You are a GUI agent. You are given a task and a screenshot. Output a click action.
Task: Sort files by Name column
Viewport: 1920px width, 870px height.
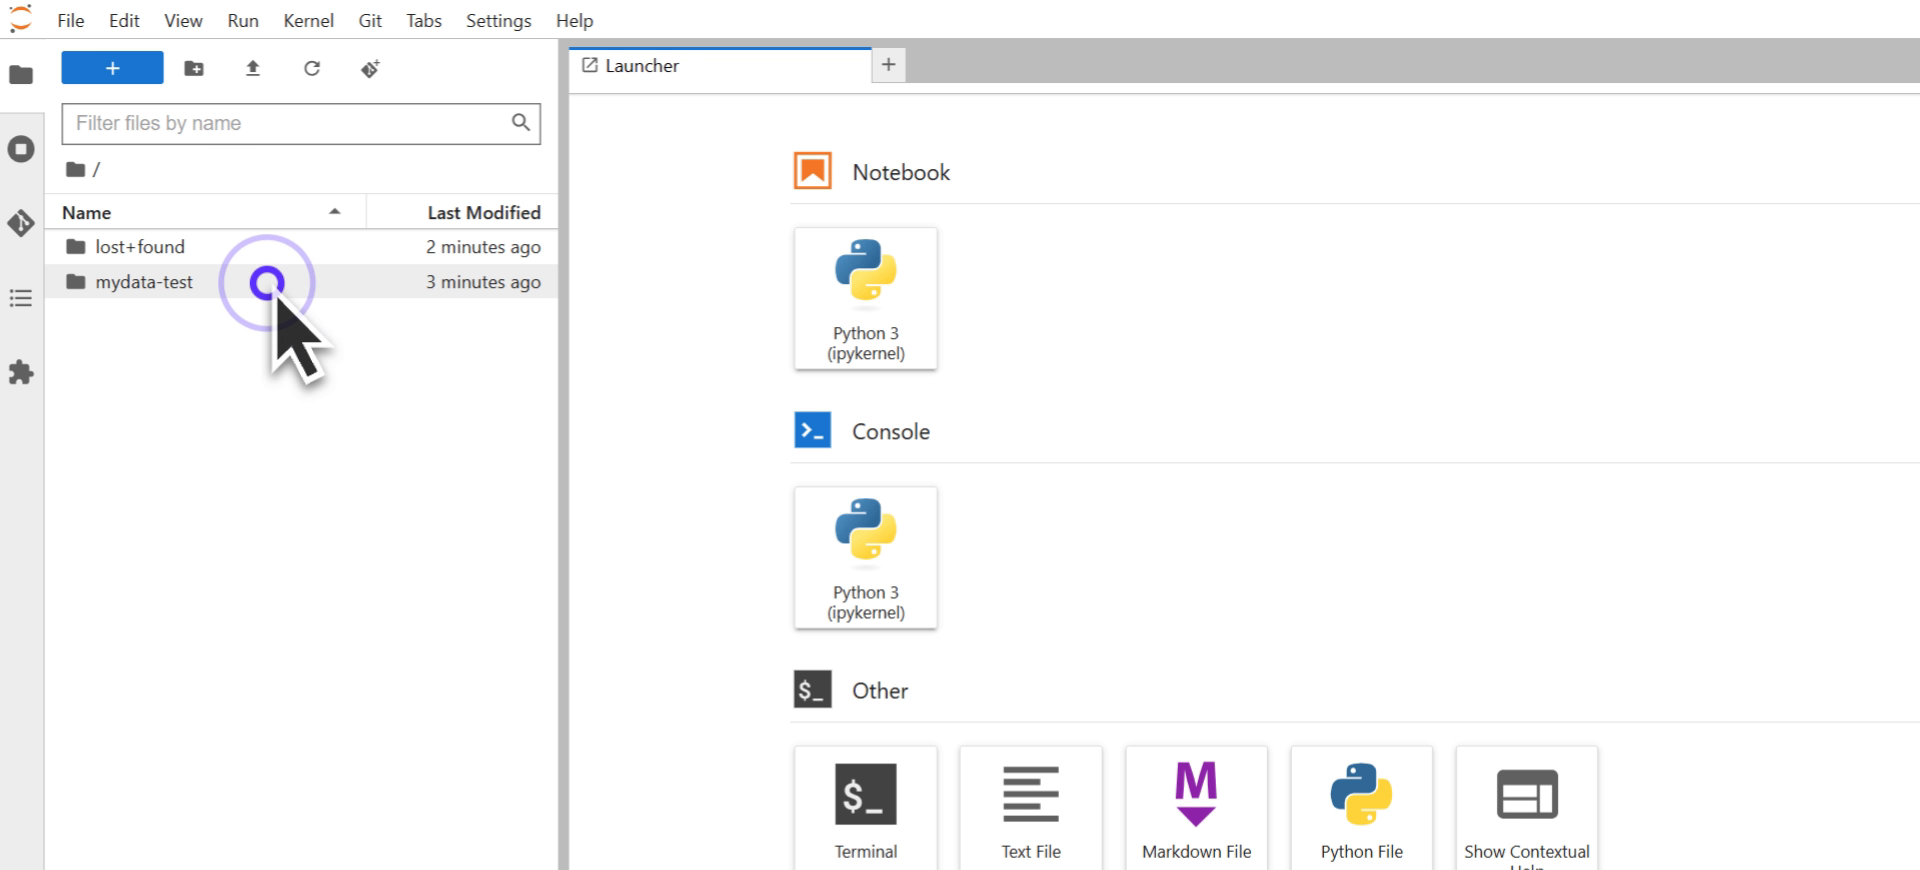point(205,212)
